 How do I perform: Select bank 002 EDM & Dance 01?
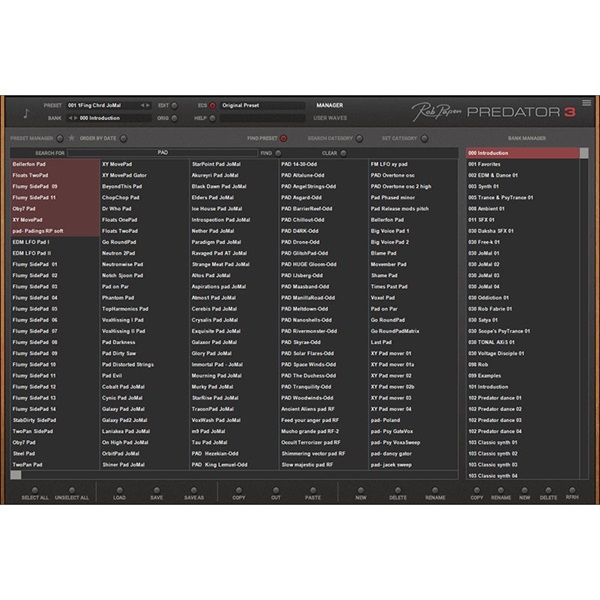click(x=522, y=175)
